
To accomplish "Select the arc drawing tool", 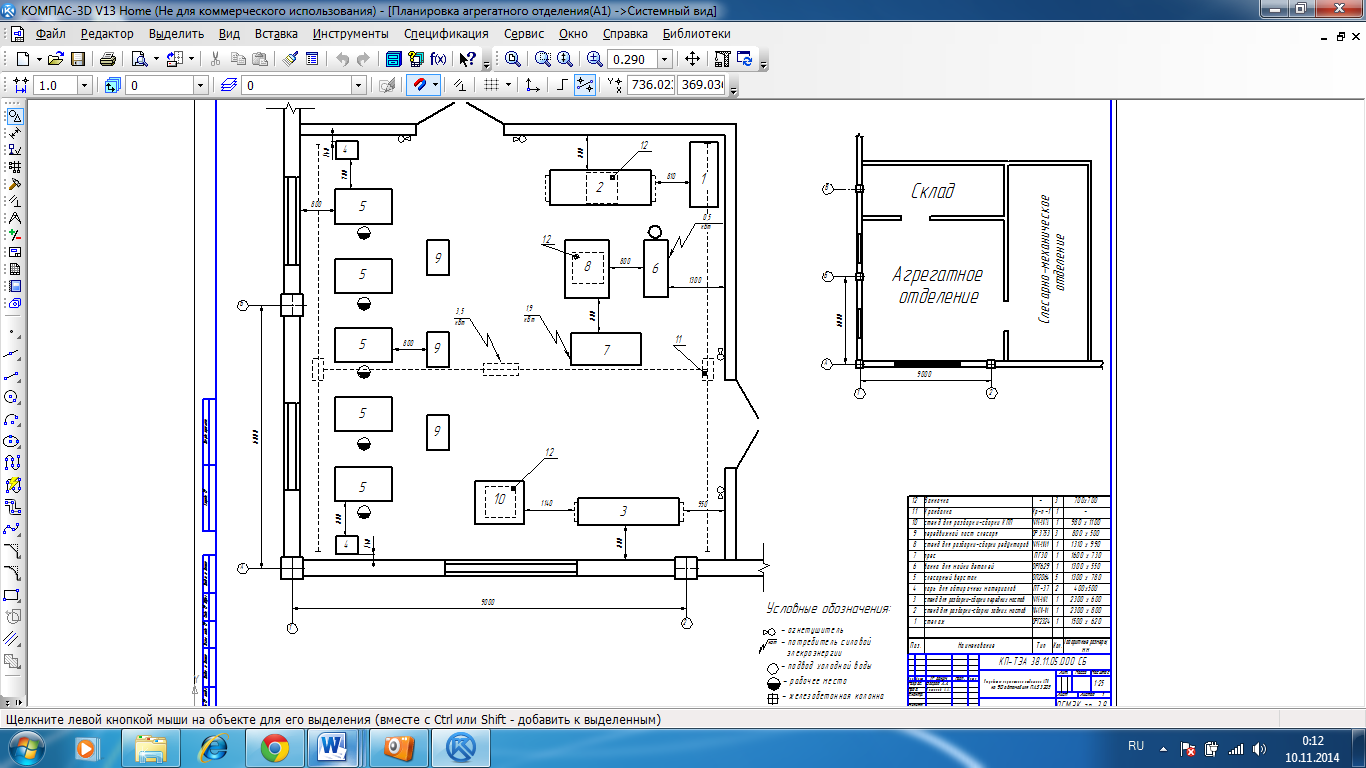I will (x=13, y=419).
